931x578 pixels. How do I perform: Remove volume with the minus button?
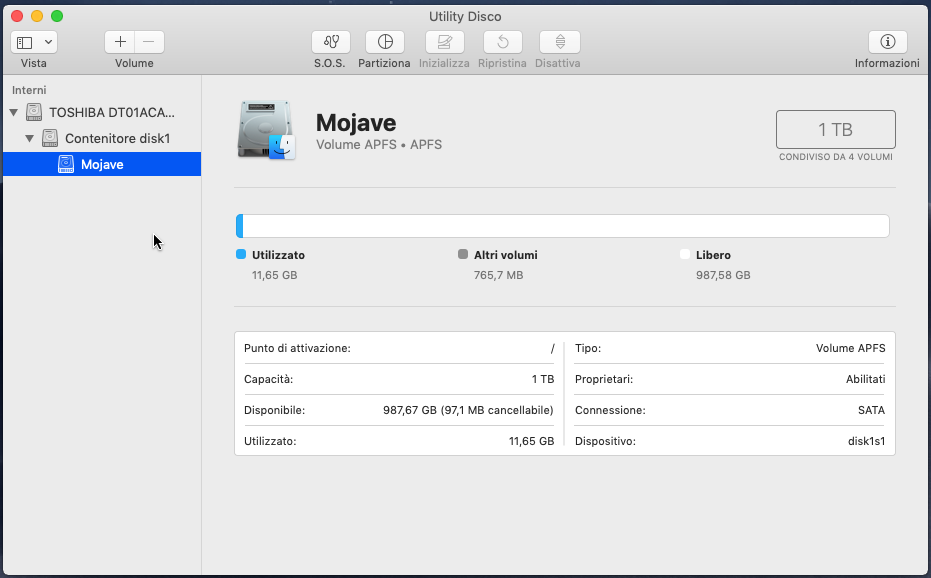pyautogui.click(x=149, y=42)
